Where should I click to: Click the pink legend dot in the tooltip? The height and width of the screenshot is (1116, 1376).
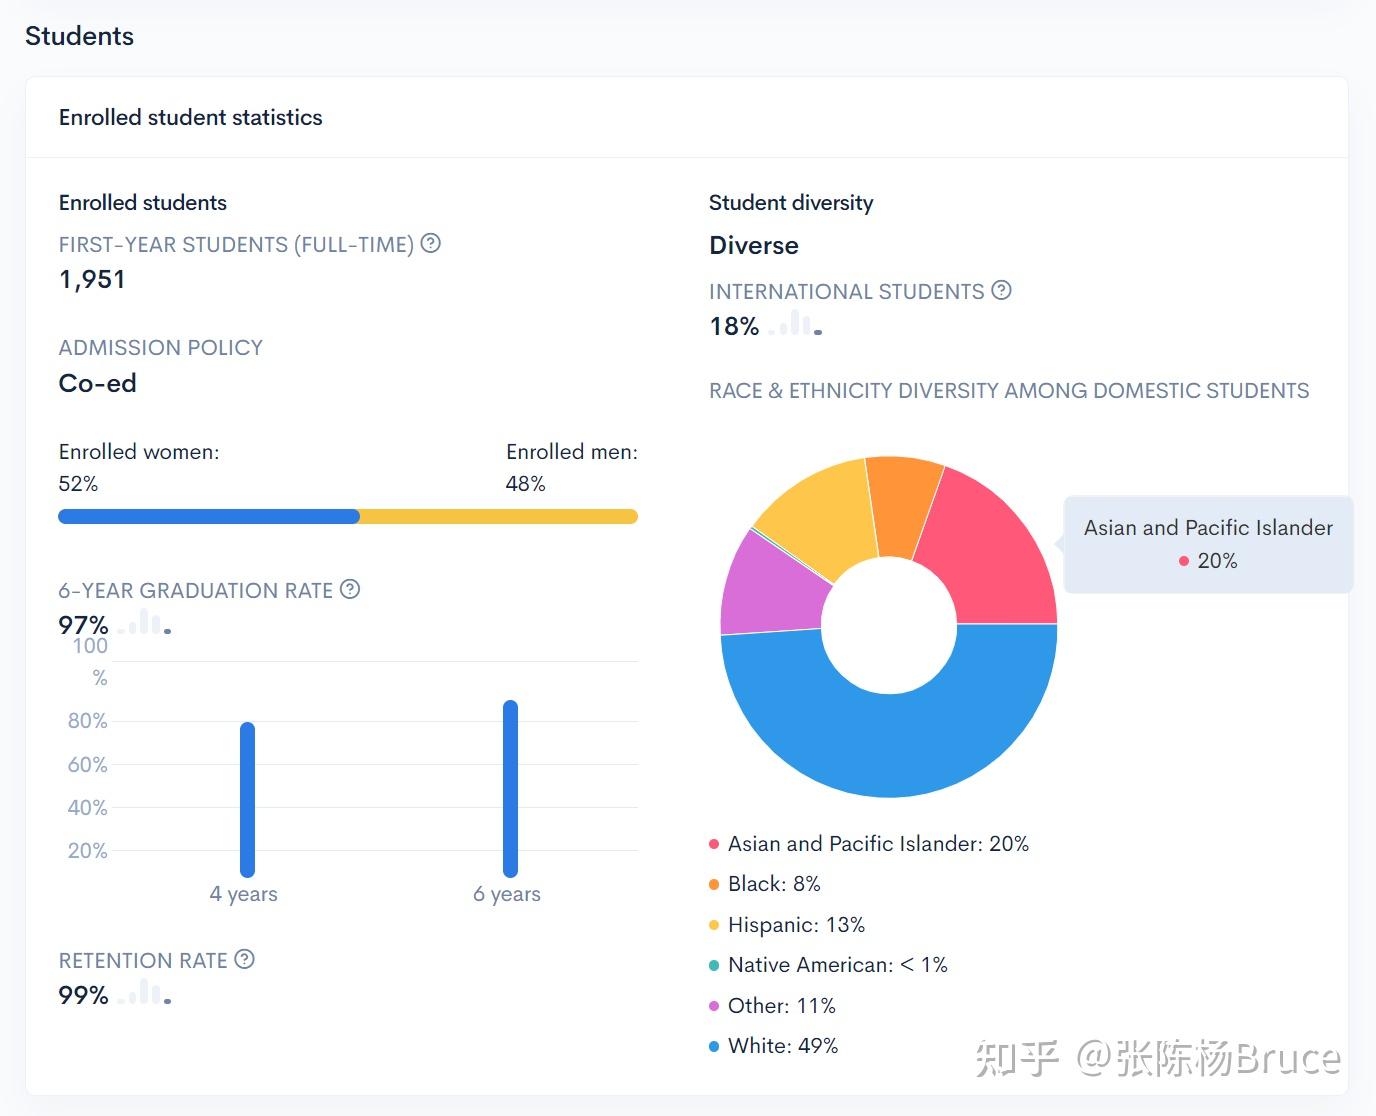click(1184, 561)
